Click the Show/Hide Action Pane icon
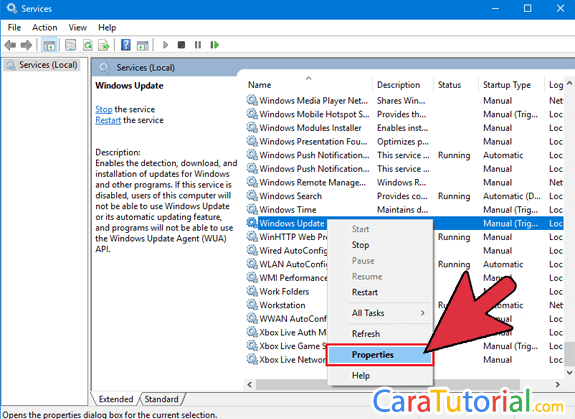The image size is (575, 419). click(143, 45)
